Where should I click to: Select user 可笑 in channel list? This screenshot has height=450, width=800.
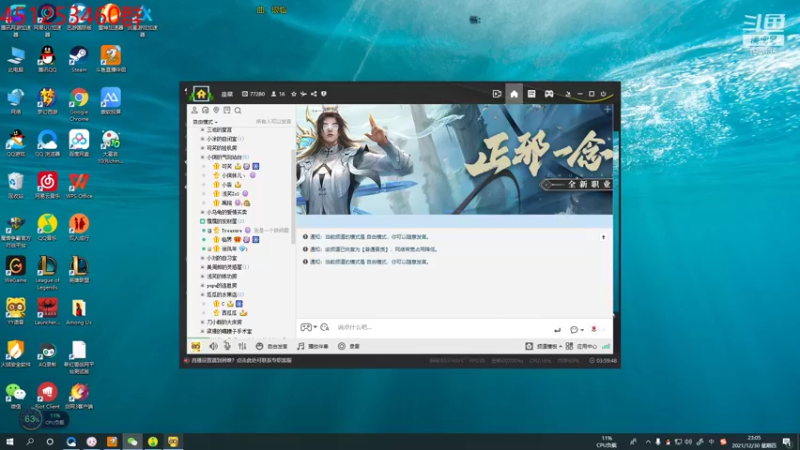tap(227, 166)
